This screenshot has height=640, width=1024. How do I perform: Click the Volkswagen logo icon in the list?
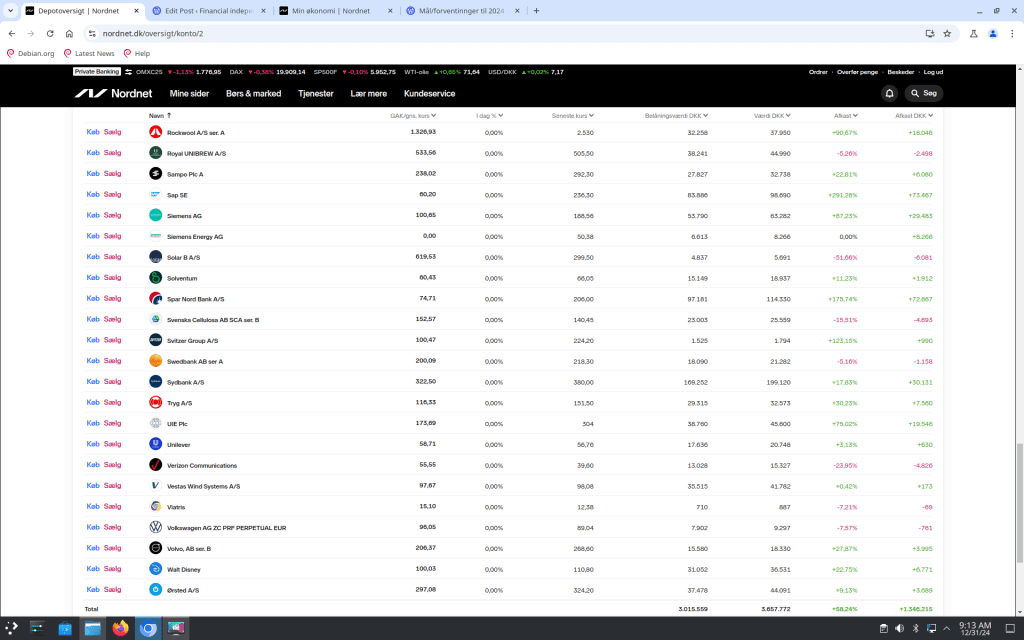click(155, 527)
